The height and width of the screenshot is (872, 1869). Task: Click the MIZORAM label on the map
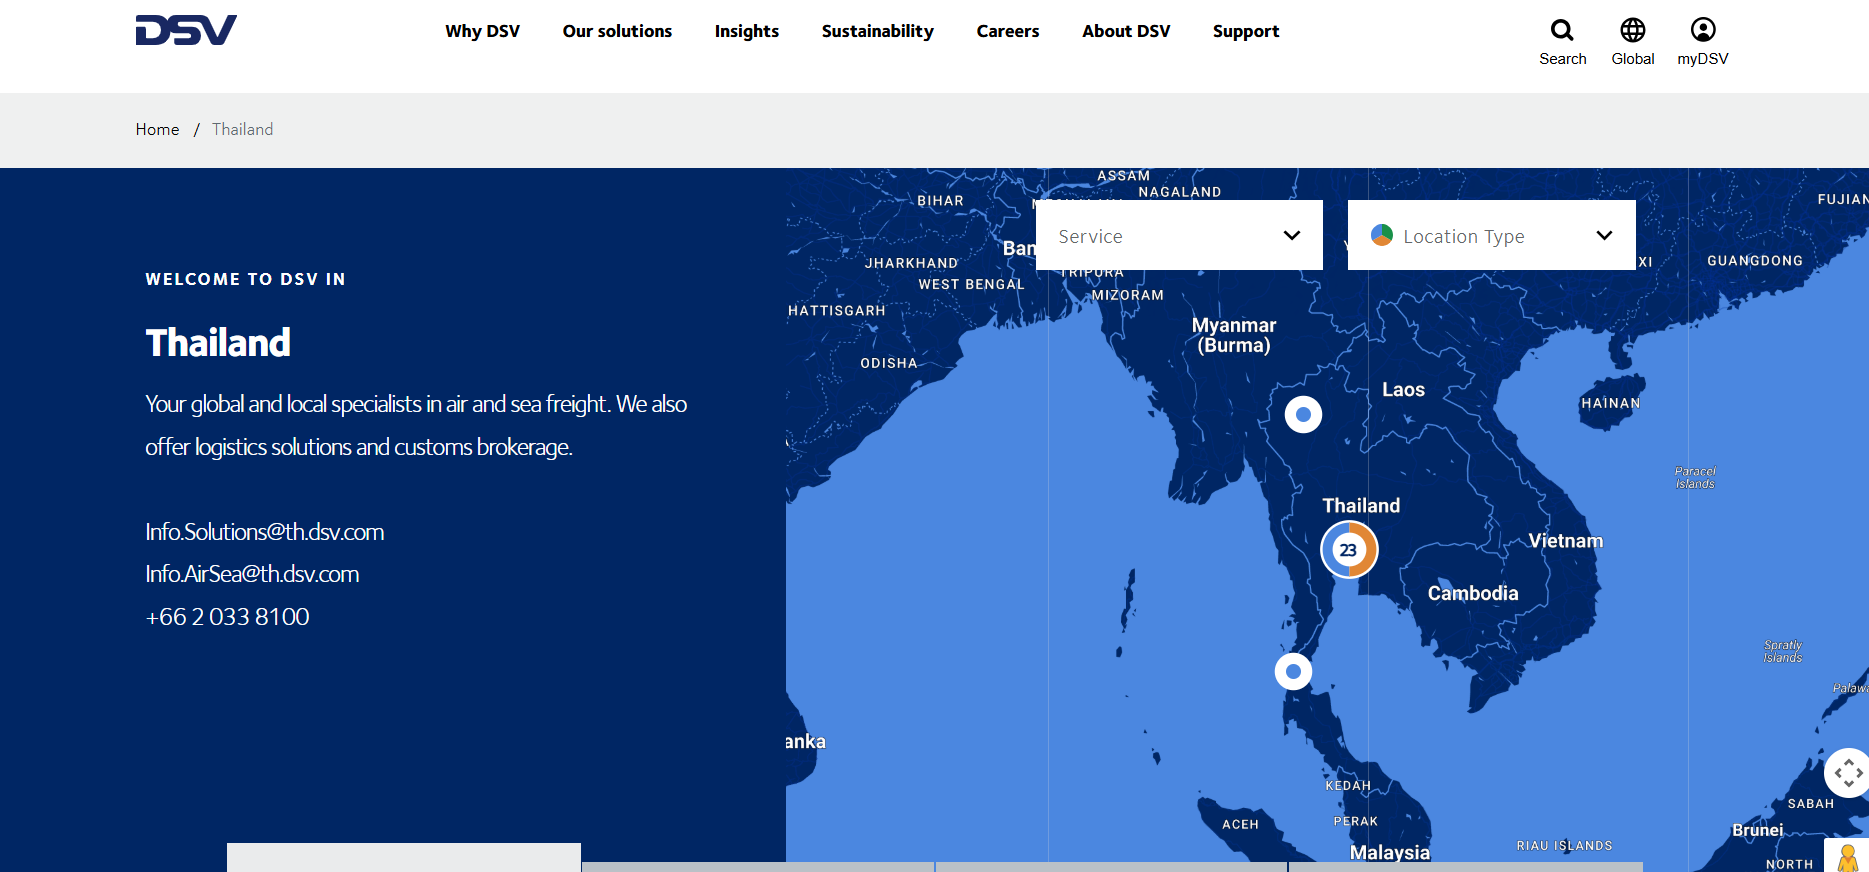1128,295
